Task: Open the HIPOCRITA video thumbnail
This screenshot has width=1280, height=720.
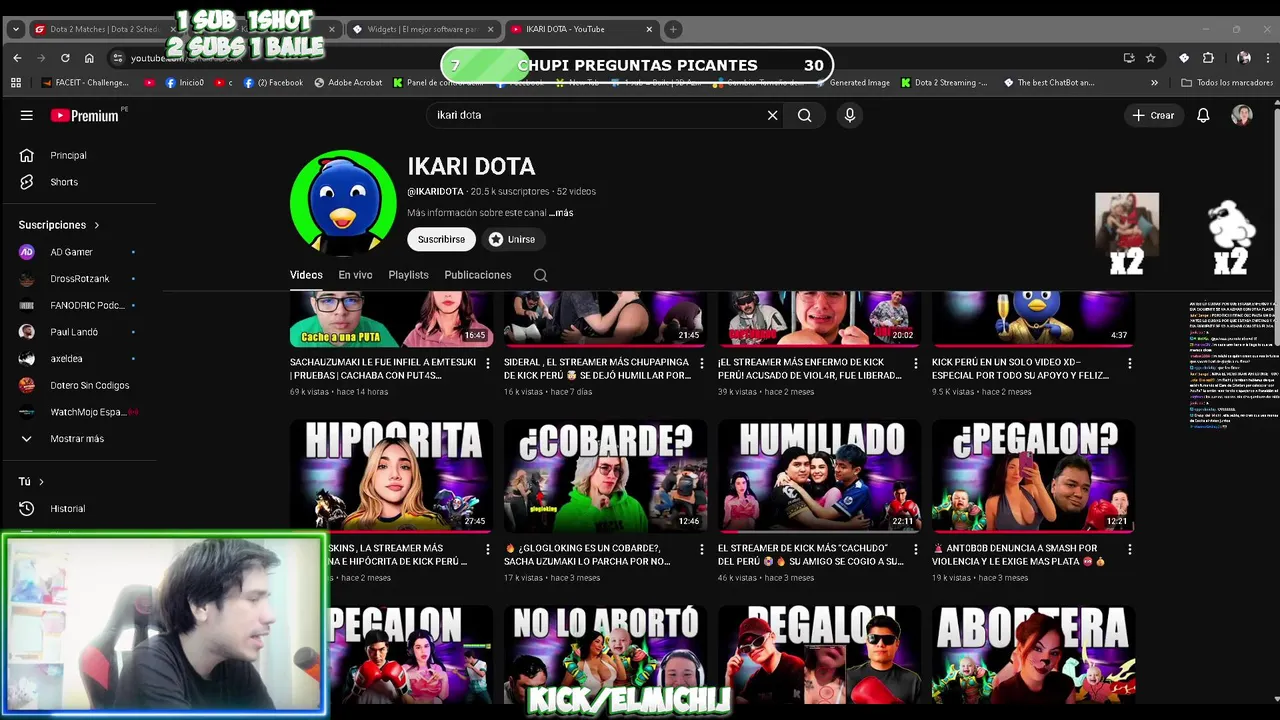Action: tap(391, 476)
